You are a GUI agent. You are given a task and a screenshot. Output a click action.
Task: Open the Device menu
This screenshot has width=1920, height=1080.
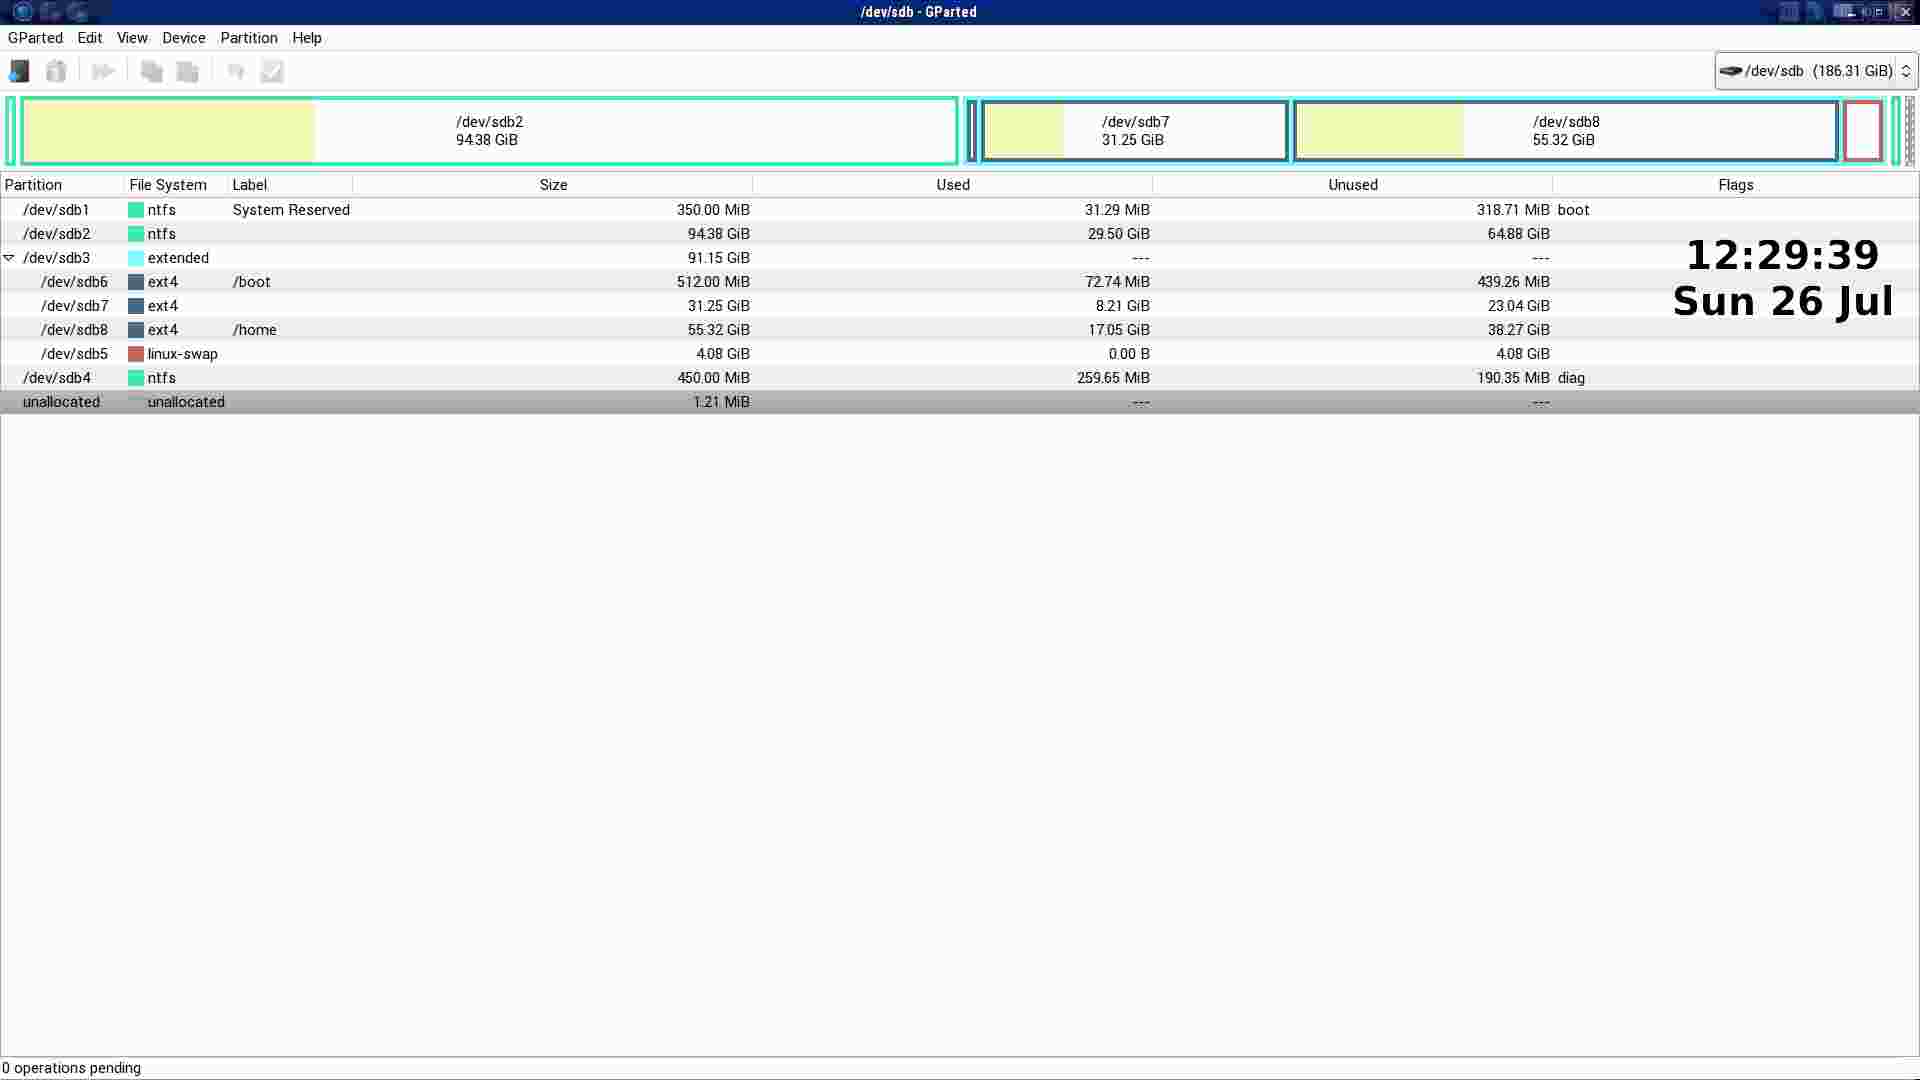183,38
